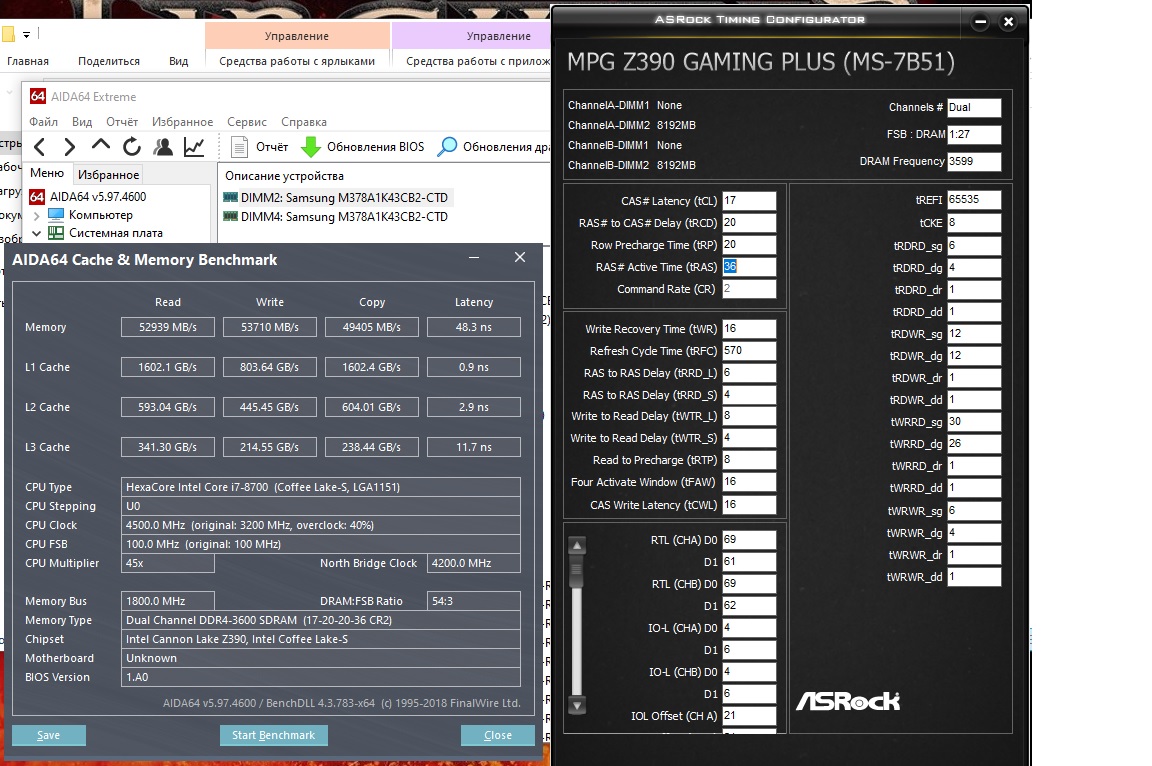Open Средства работы с ярлыками tab
This screenshot has height=766, width=1152.
[x=297, y=61]
